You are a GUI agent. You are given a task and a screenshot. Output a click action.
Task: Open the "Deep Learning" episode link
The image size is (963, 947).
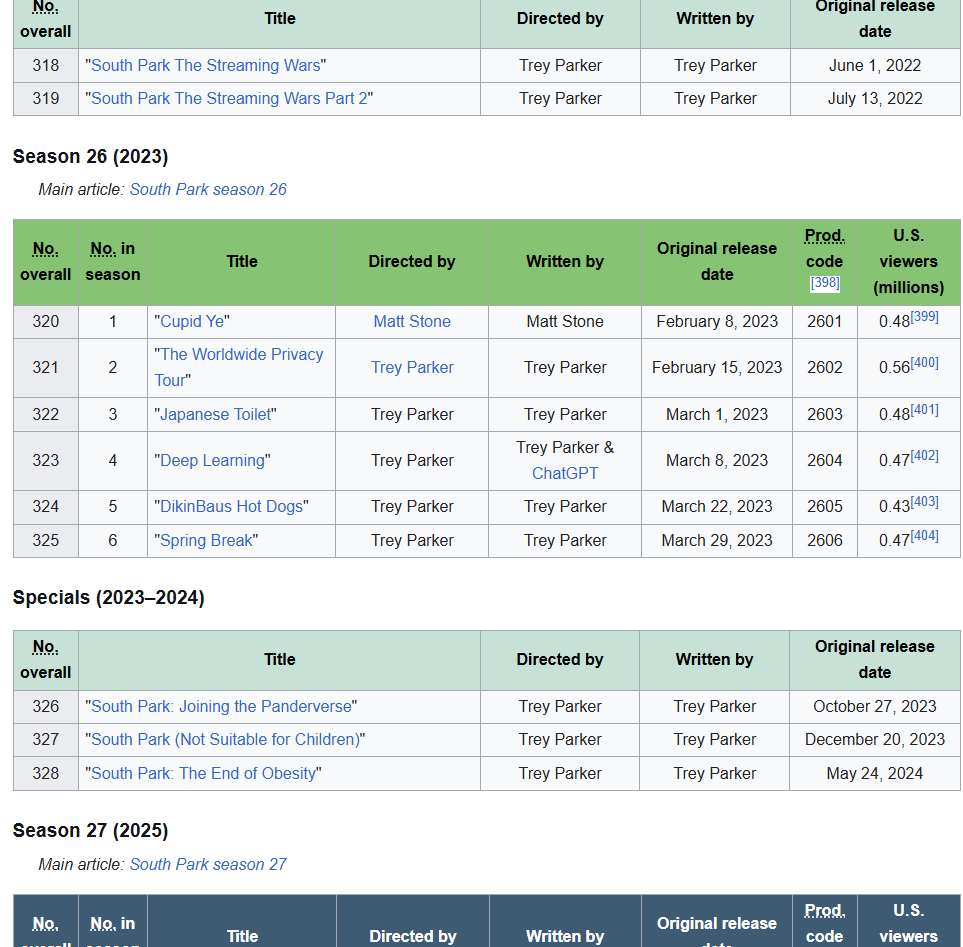(212, 460)
